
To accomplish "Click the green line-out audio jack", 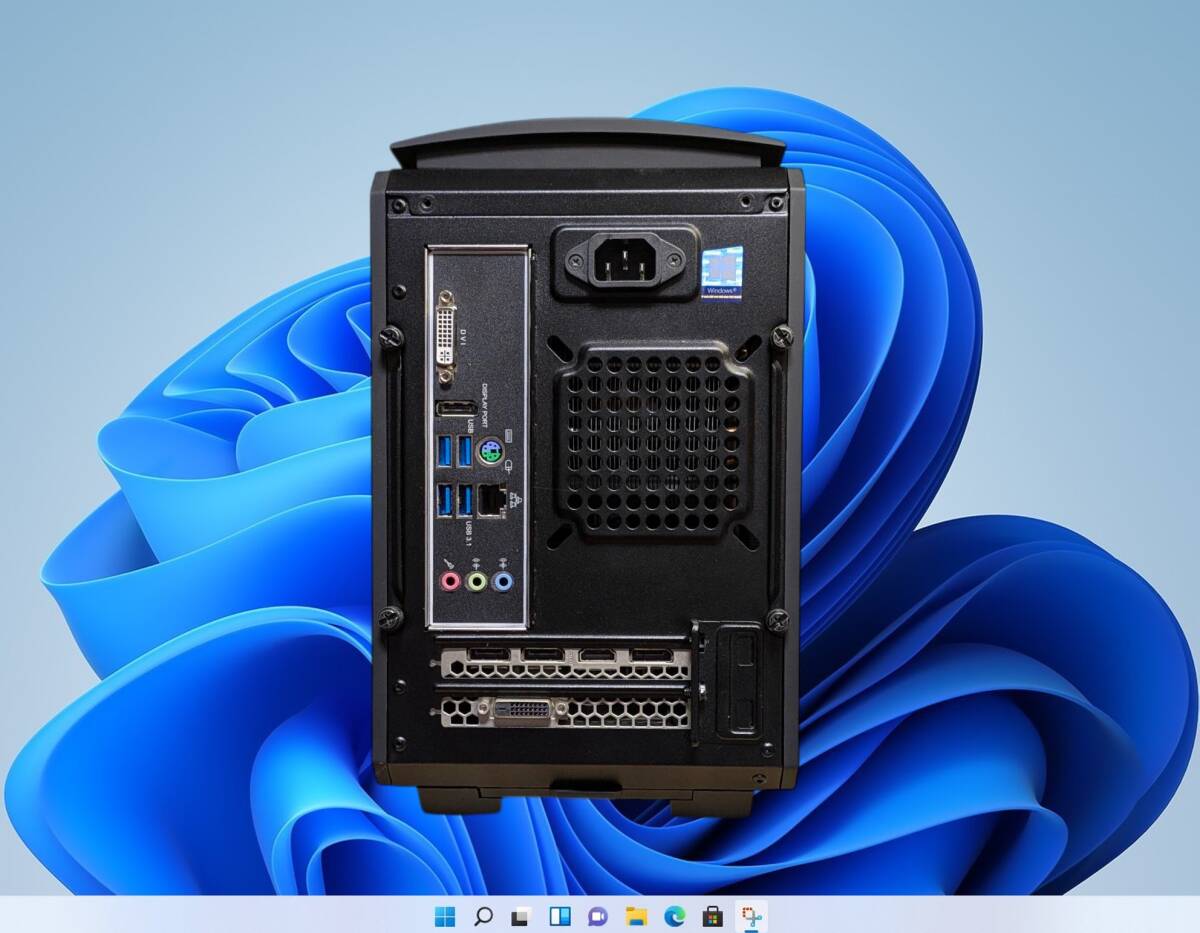I will click(475, 580).
